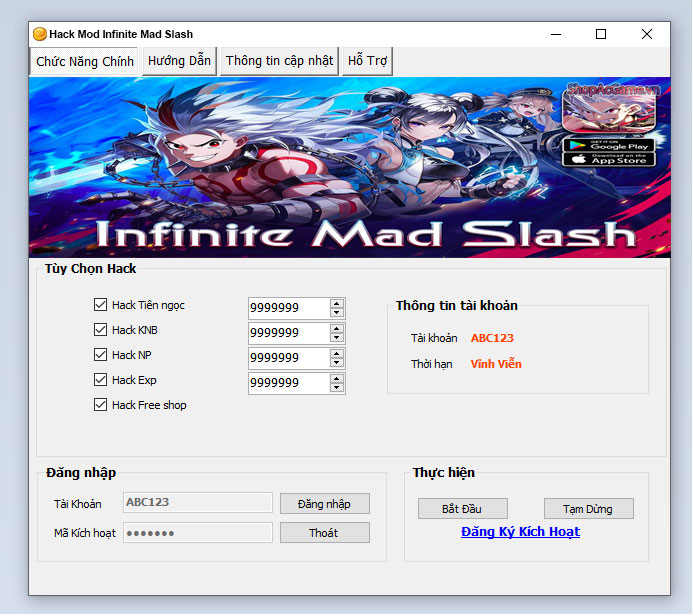Toggle the Hack Exp checkbox

point(100,380)
